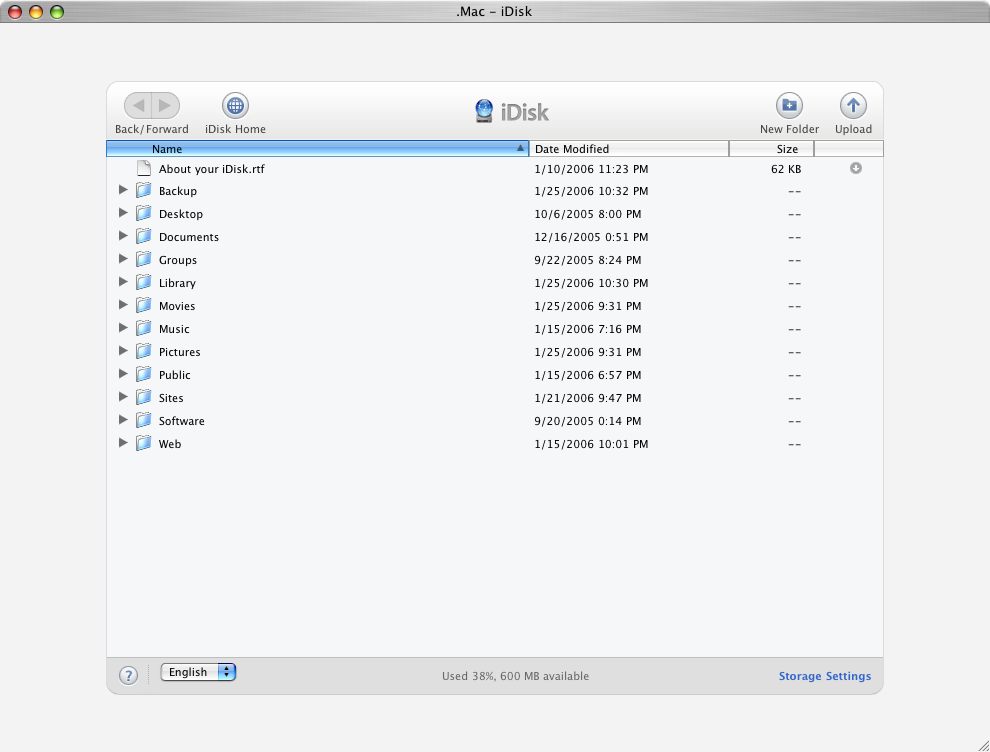
Task: Click the Forward arrow button
Action: [165, 105]
